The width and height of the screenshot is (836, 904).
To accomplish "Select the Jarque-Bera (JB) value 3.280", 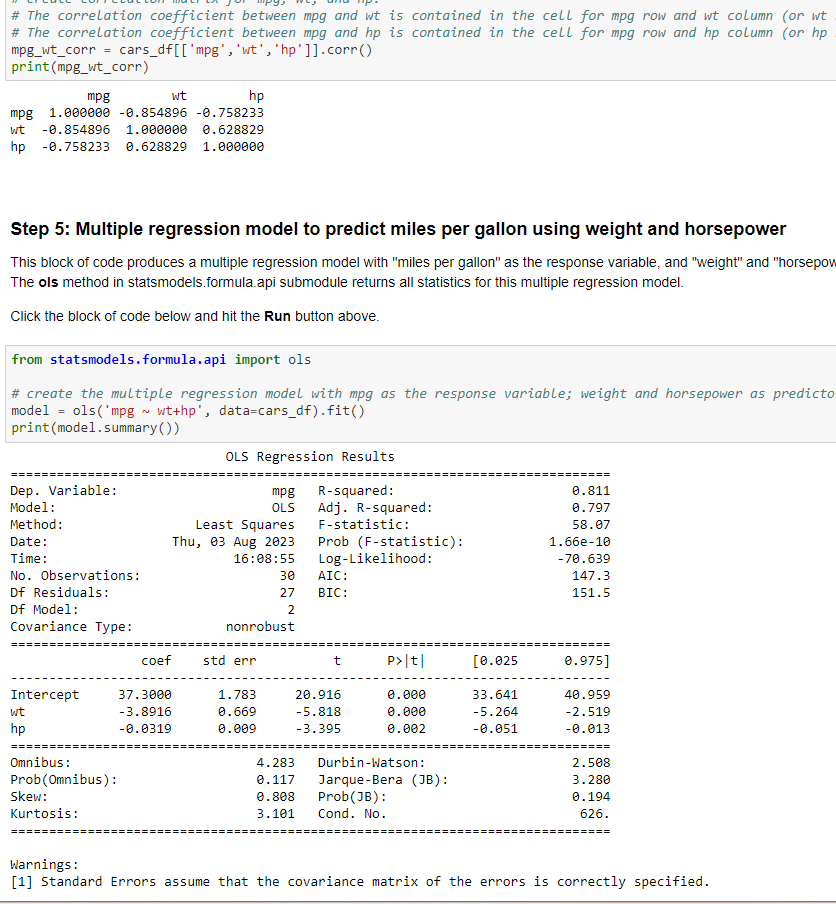I will [591, 780].
